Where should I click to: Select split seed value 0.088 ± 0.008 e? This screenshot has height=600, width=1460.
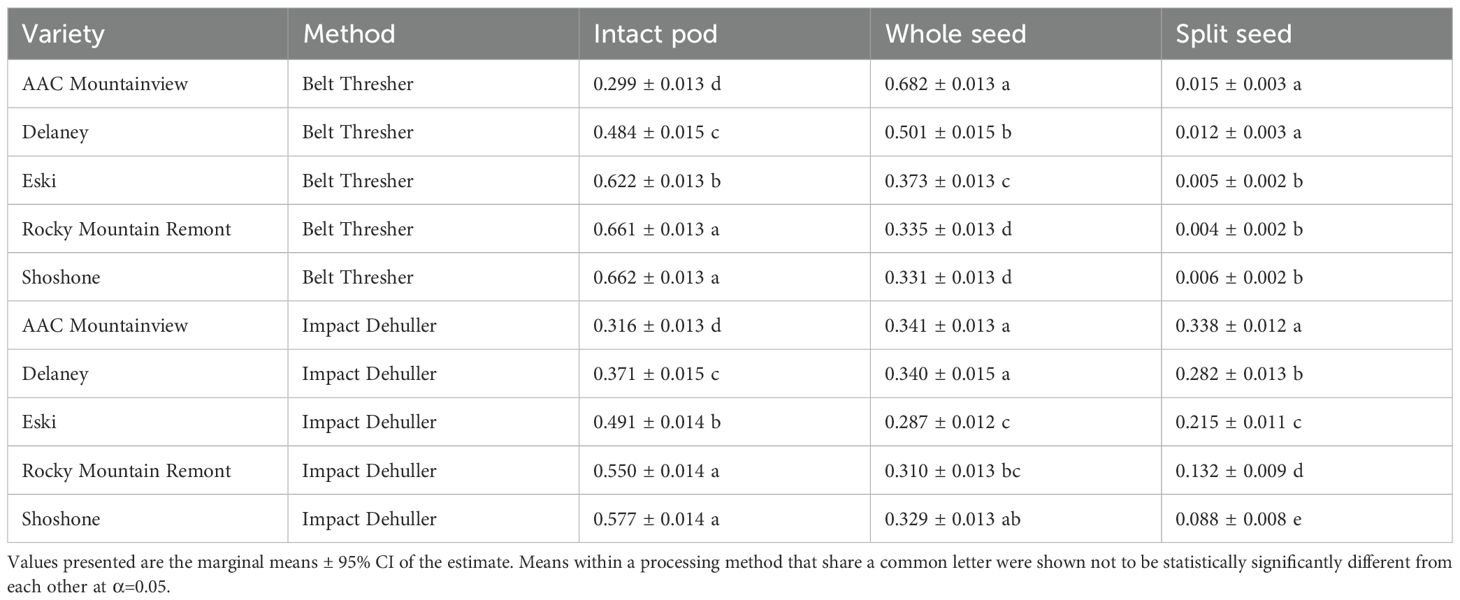pyautogui.click(x=1238, y=519)
